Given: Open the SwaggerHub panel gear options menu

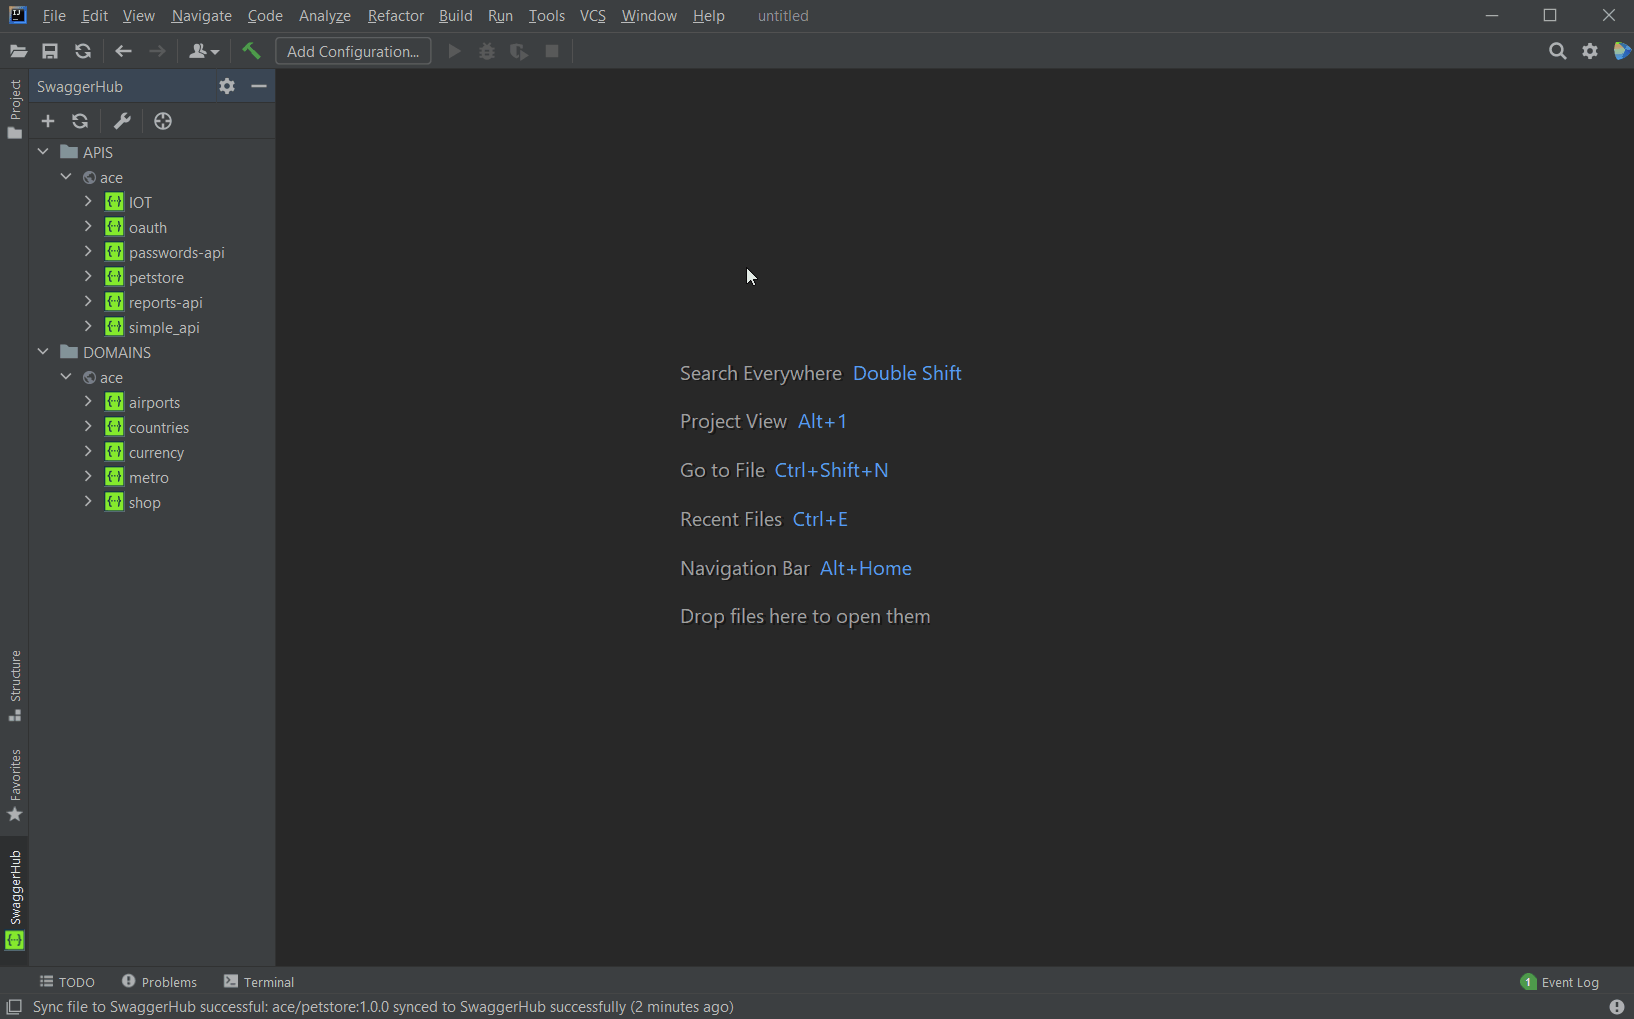Looking at the screenshot, I should pos(226,86).
